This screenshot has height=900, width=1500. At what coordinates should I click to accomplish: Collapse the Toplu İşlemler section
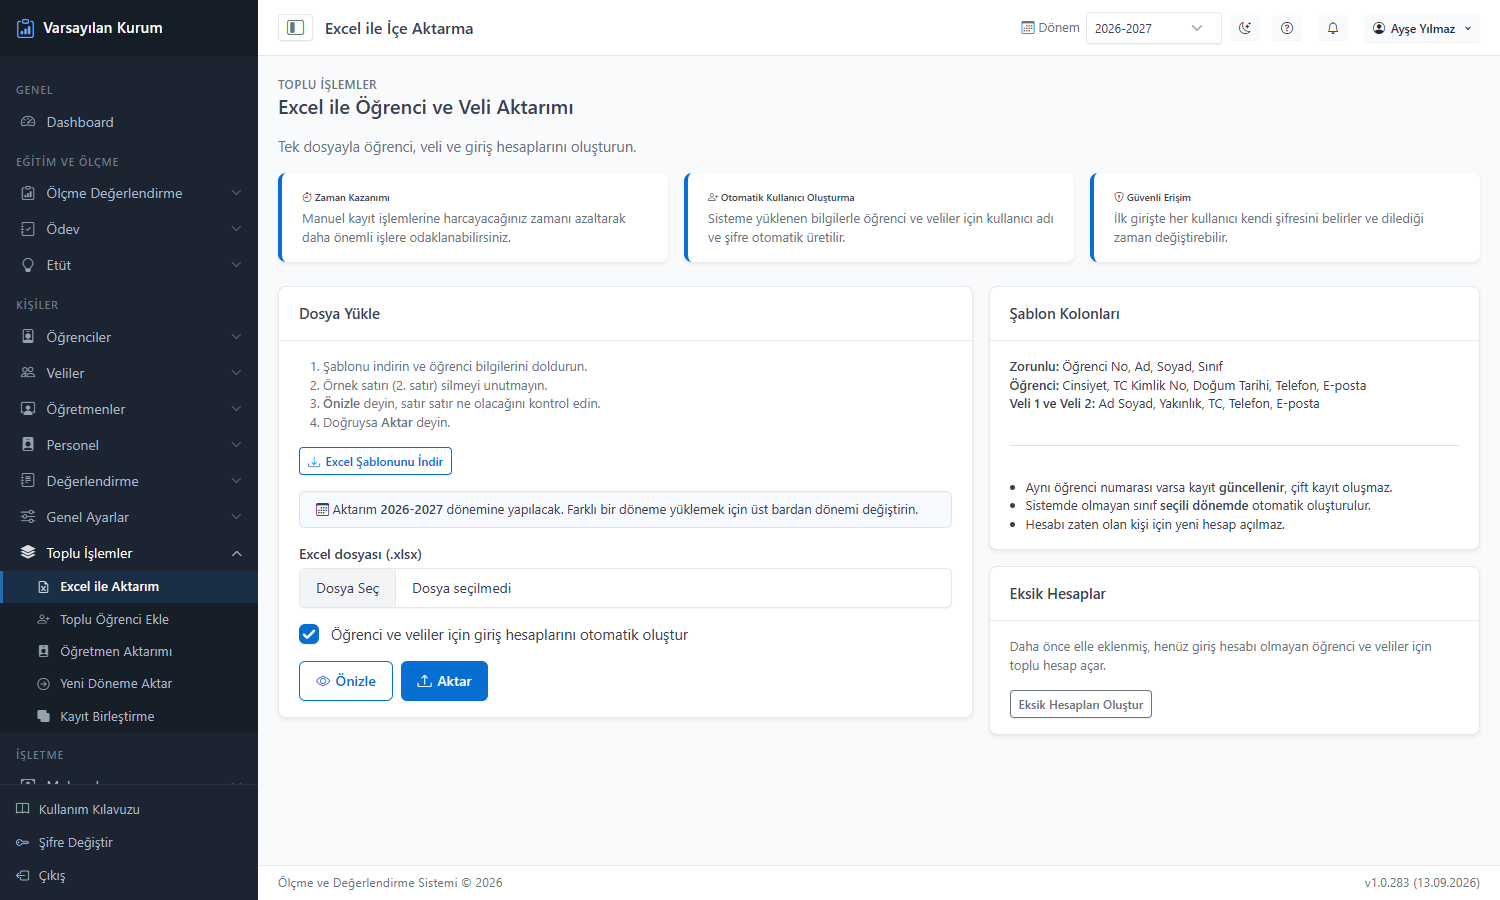tap(129, 553)
